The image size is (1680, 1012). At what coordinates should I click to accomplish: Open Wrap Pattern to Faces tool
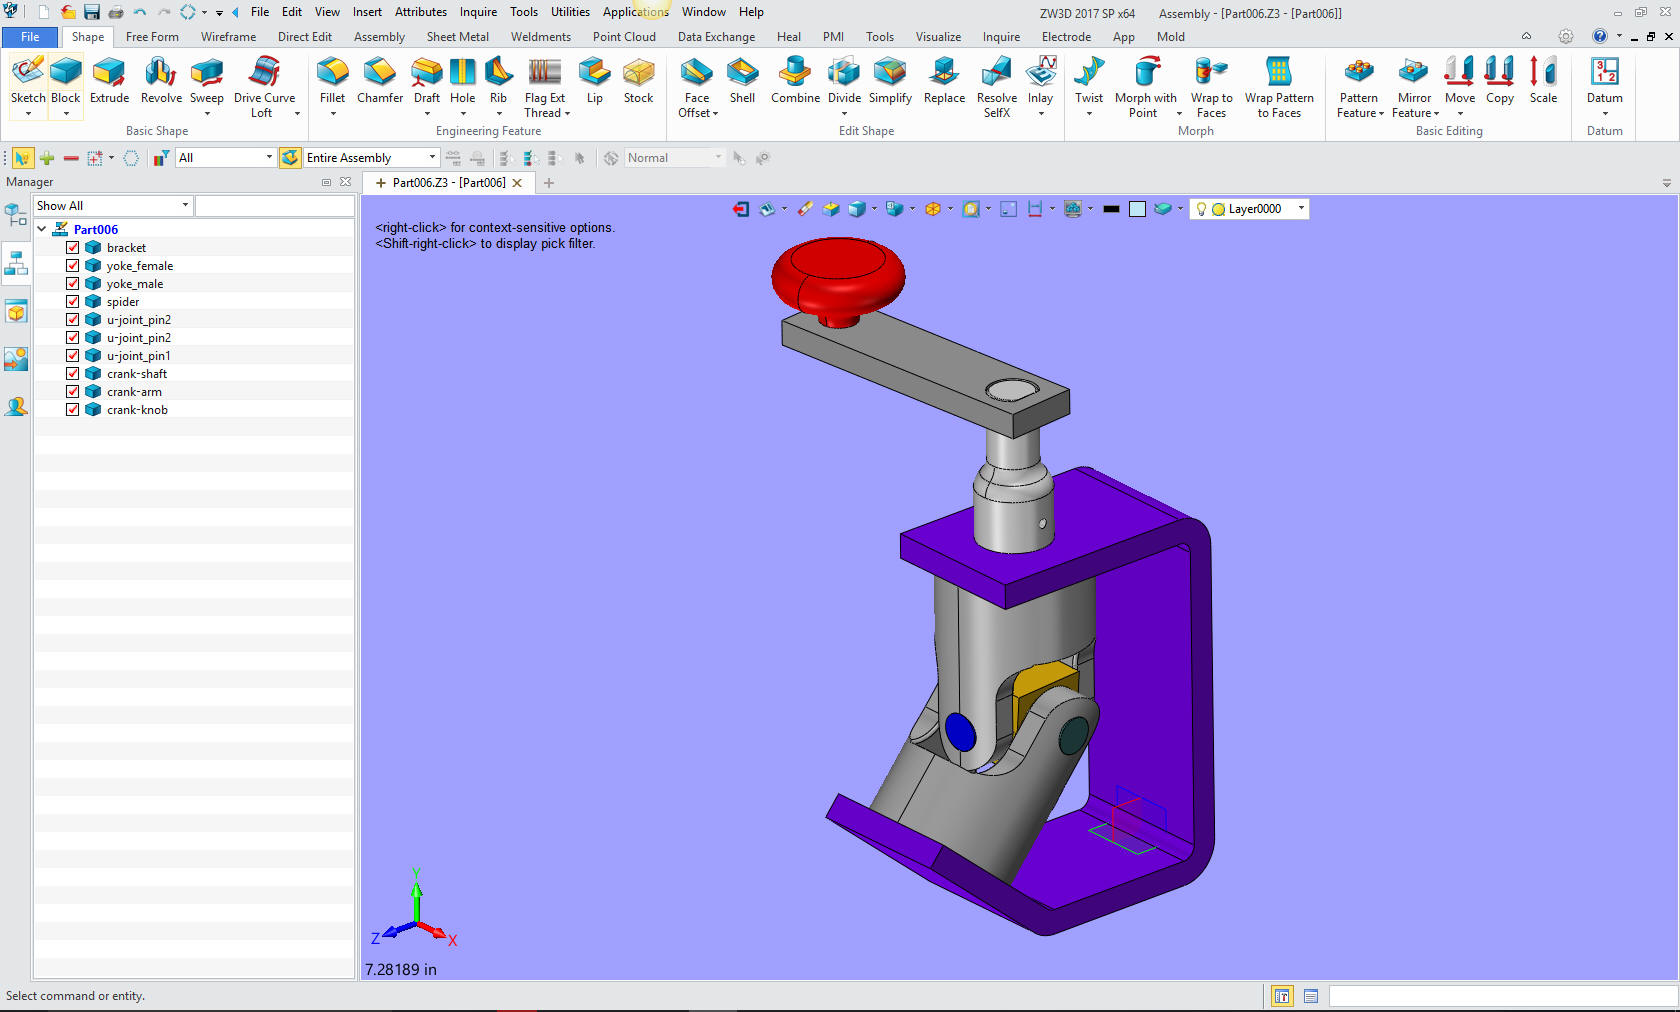coord(1279,86)
